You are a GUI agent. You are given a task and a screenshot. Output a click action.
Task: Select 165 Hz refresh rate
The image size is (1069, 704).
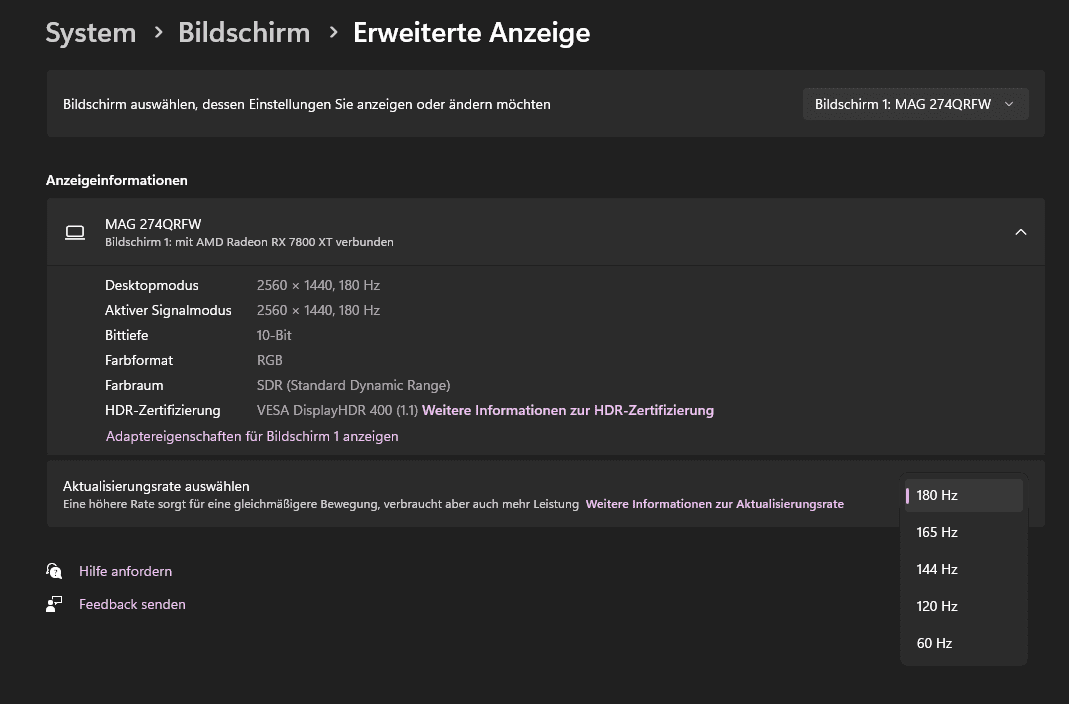click(963, 532)
